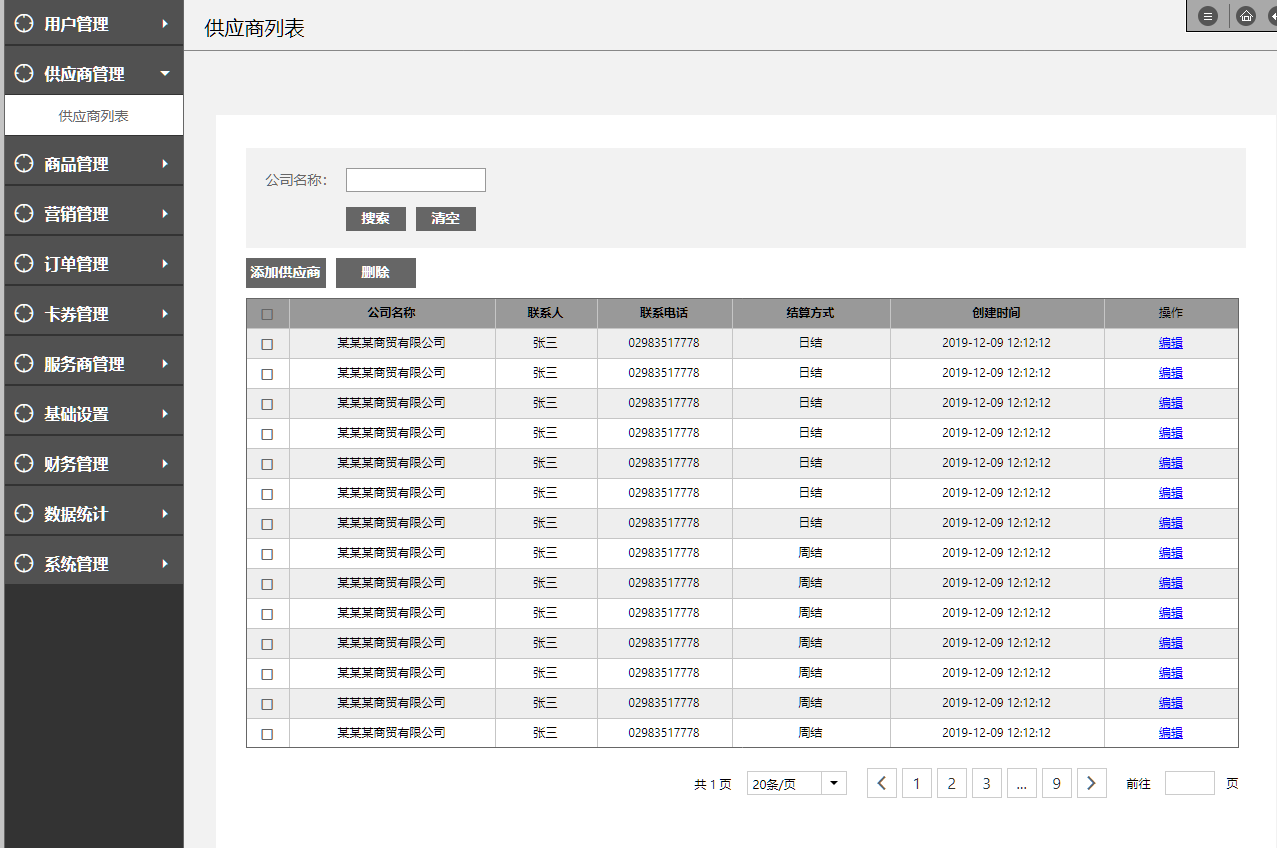
Task: Expand the 财务管理 menu arrow
Action: click(x=165, y=464)
